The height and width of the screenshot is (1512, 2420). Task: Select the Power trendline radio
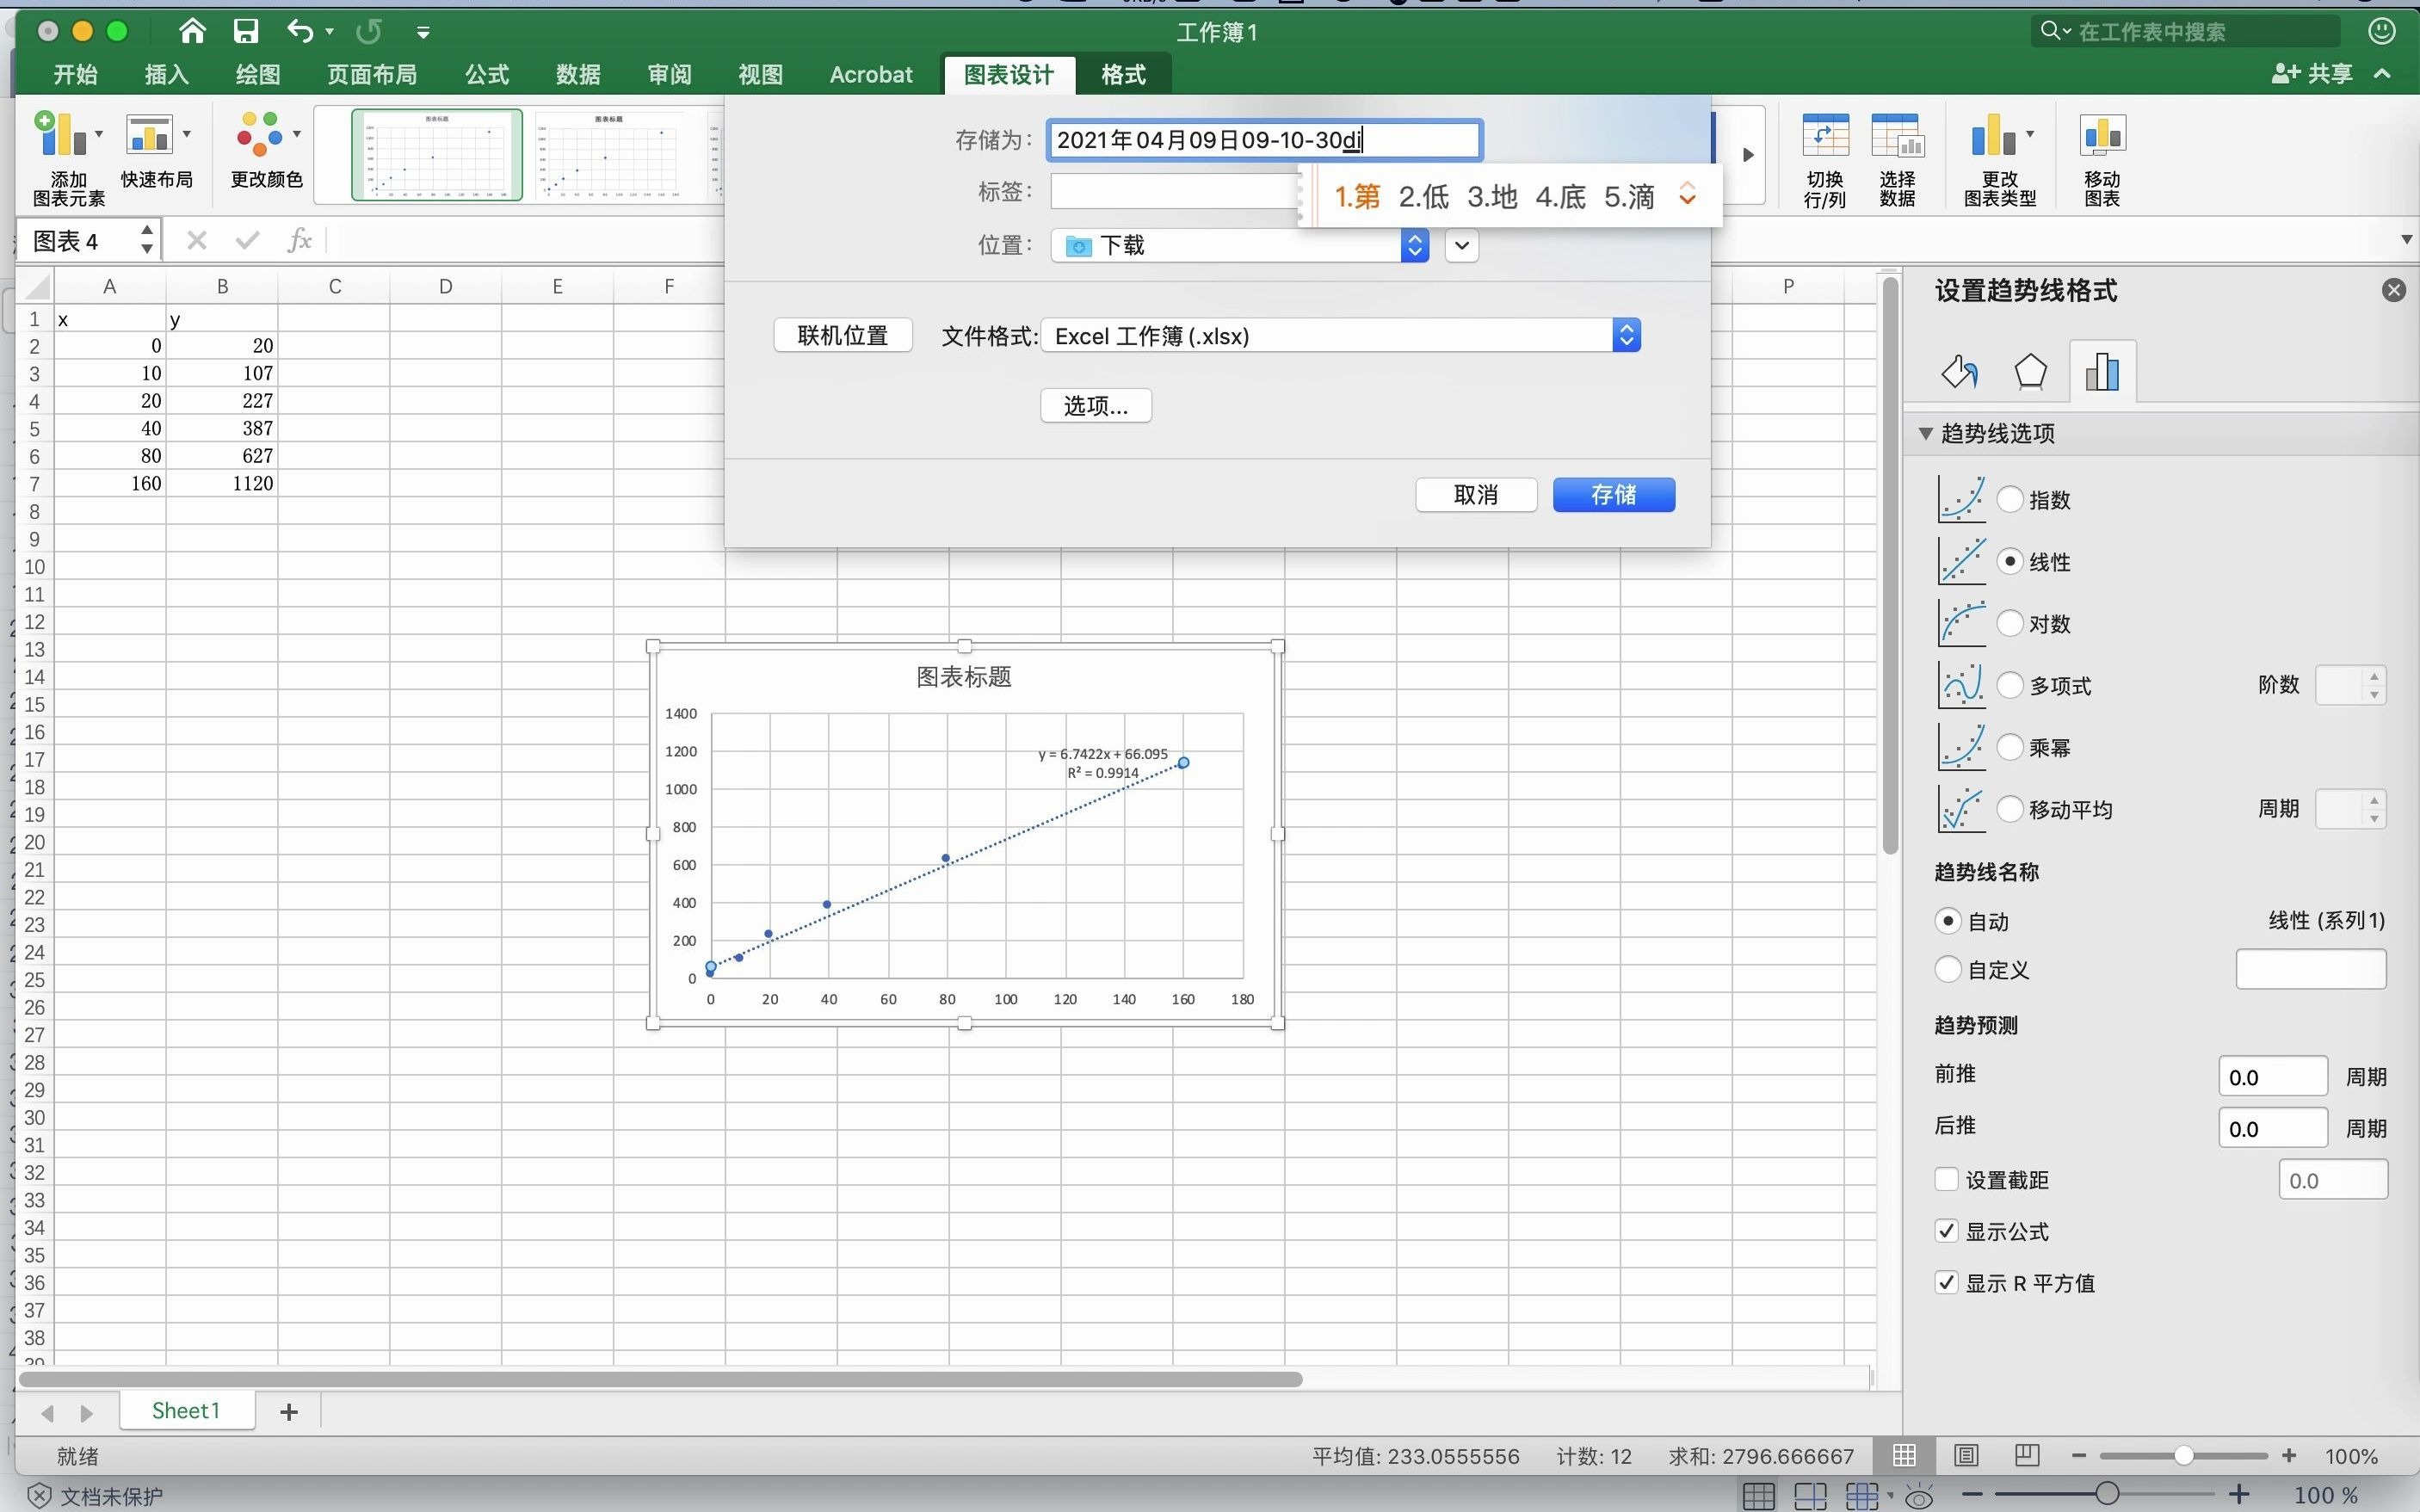coord(2009,747)
